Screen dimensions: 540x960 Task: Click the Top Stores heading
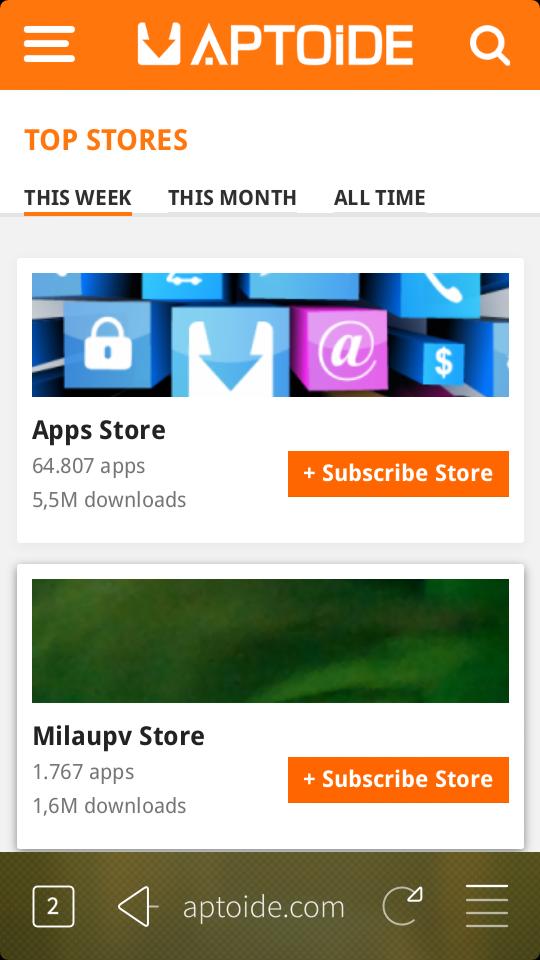pos(106,140)
